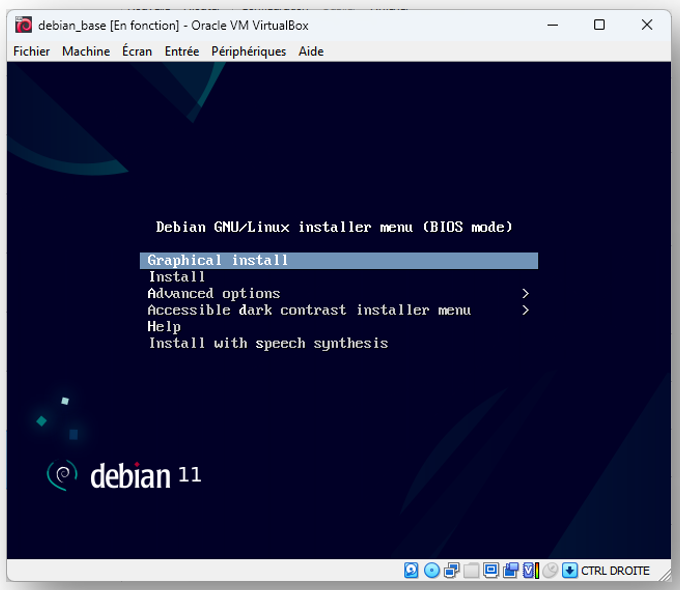
Task: Click the recording/capture status icon
Action: [511, 570]
